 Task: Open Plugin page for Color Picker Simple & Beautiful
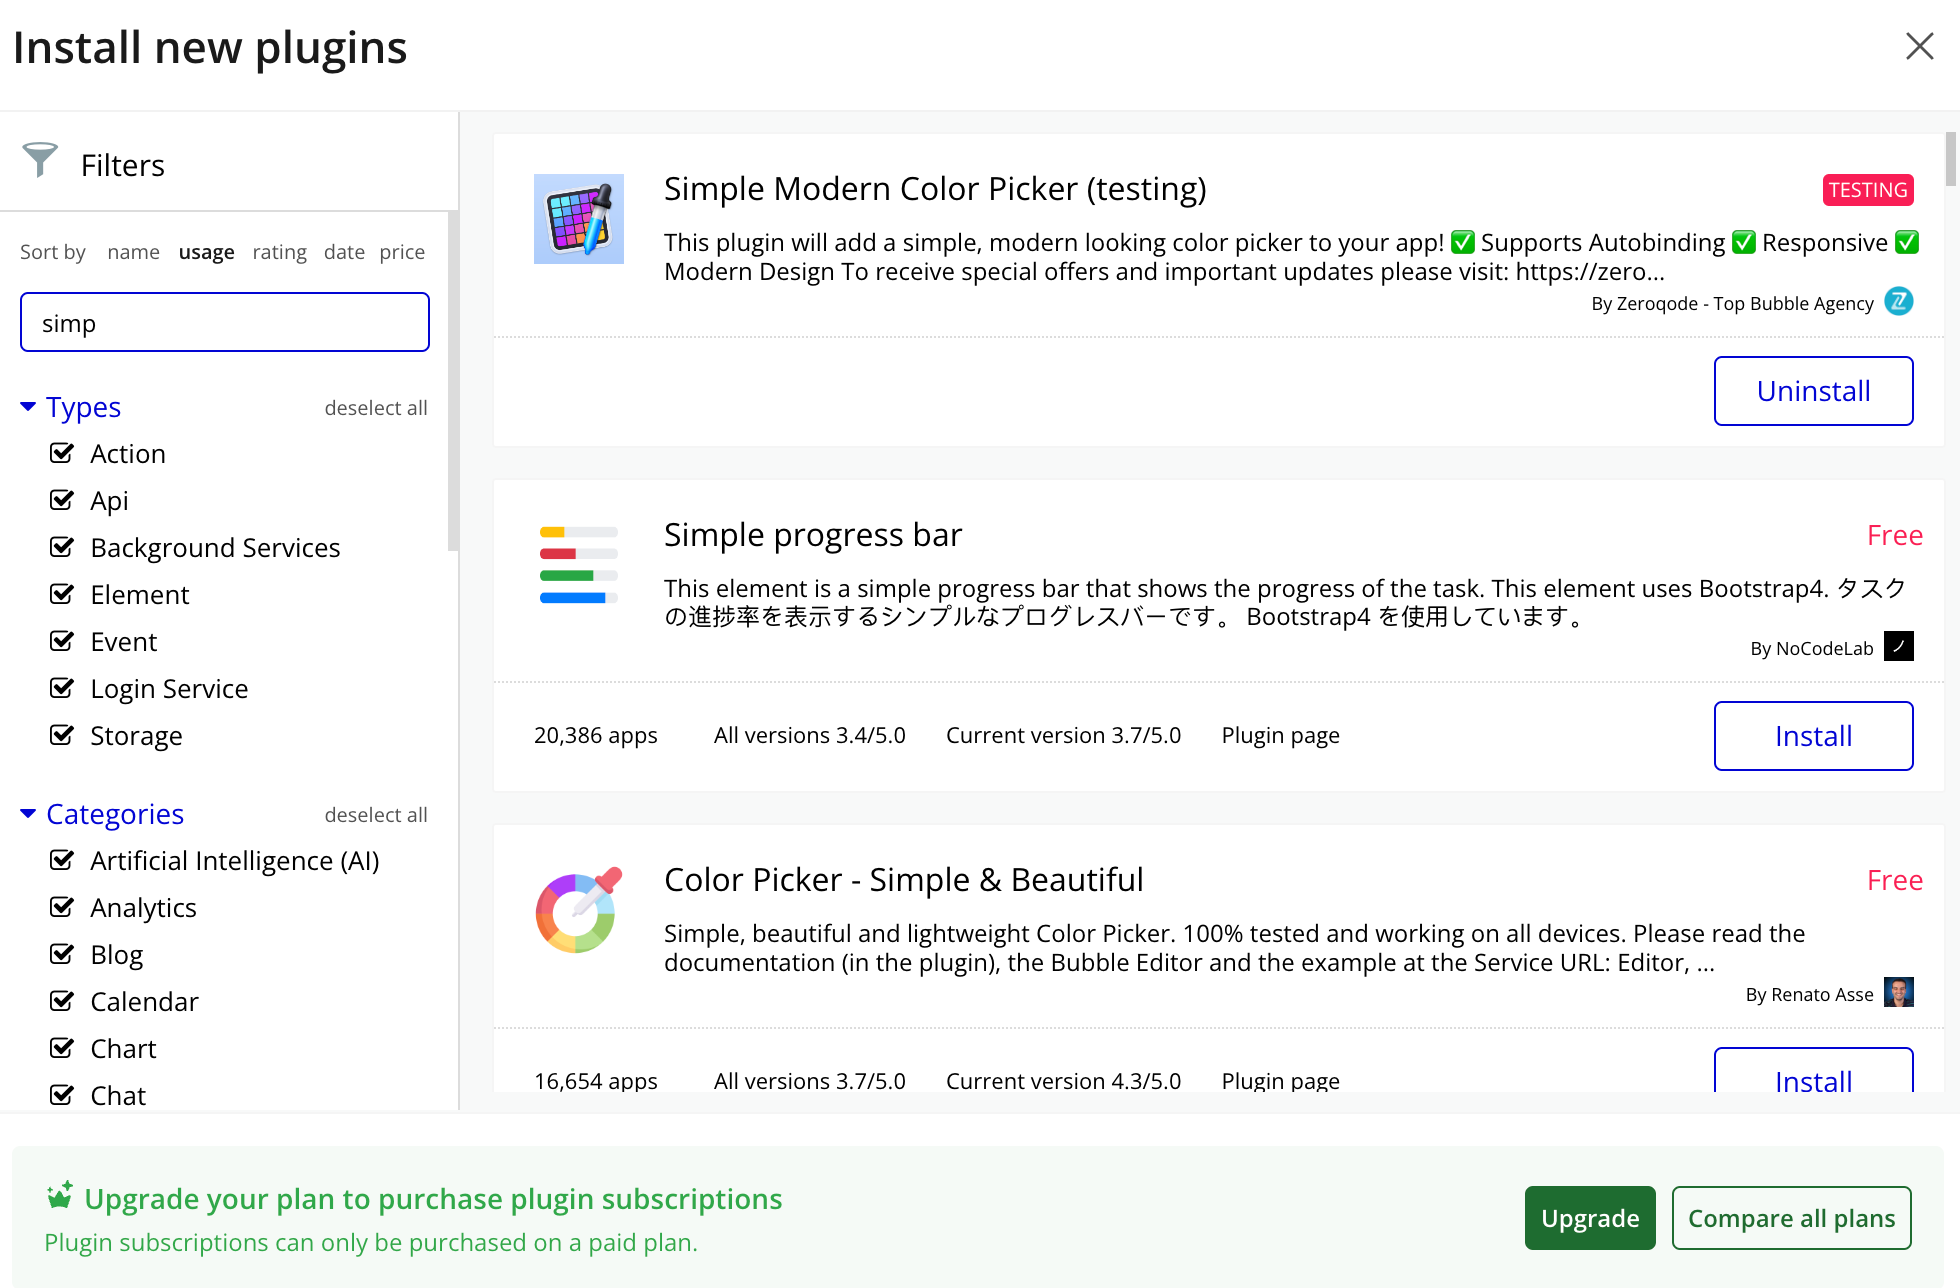1280,1081
